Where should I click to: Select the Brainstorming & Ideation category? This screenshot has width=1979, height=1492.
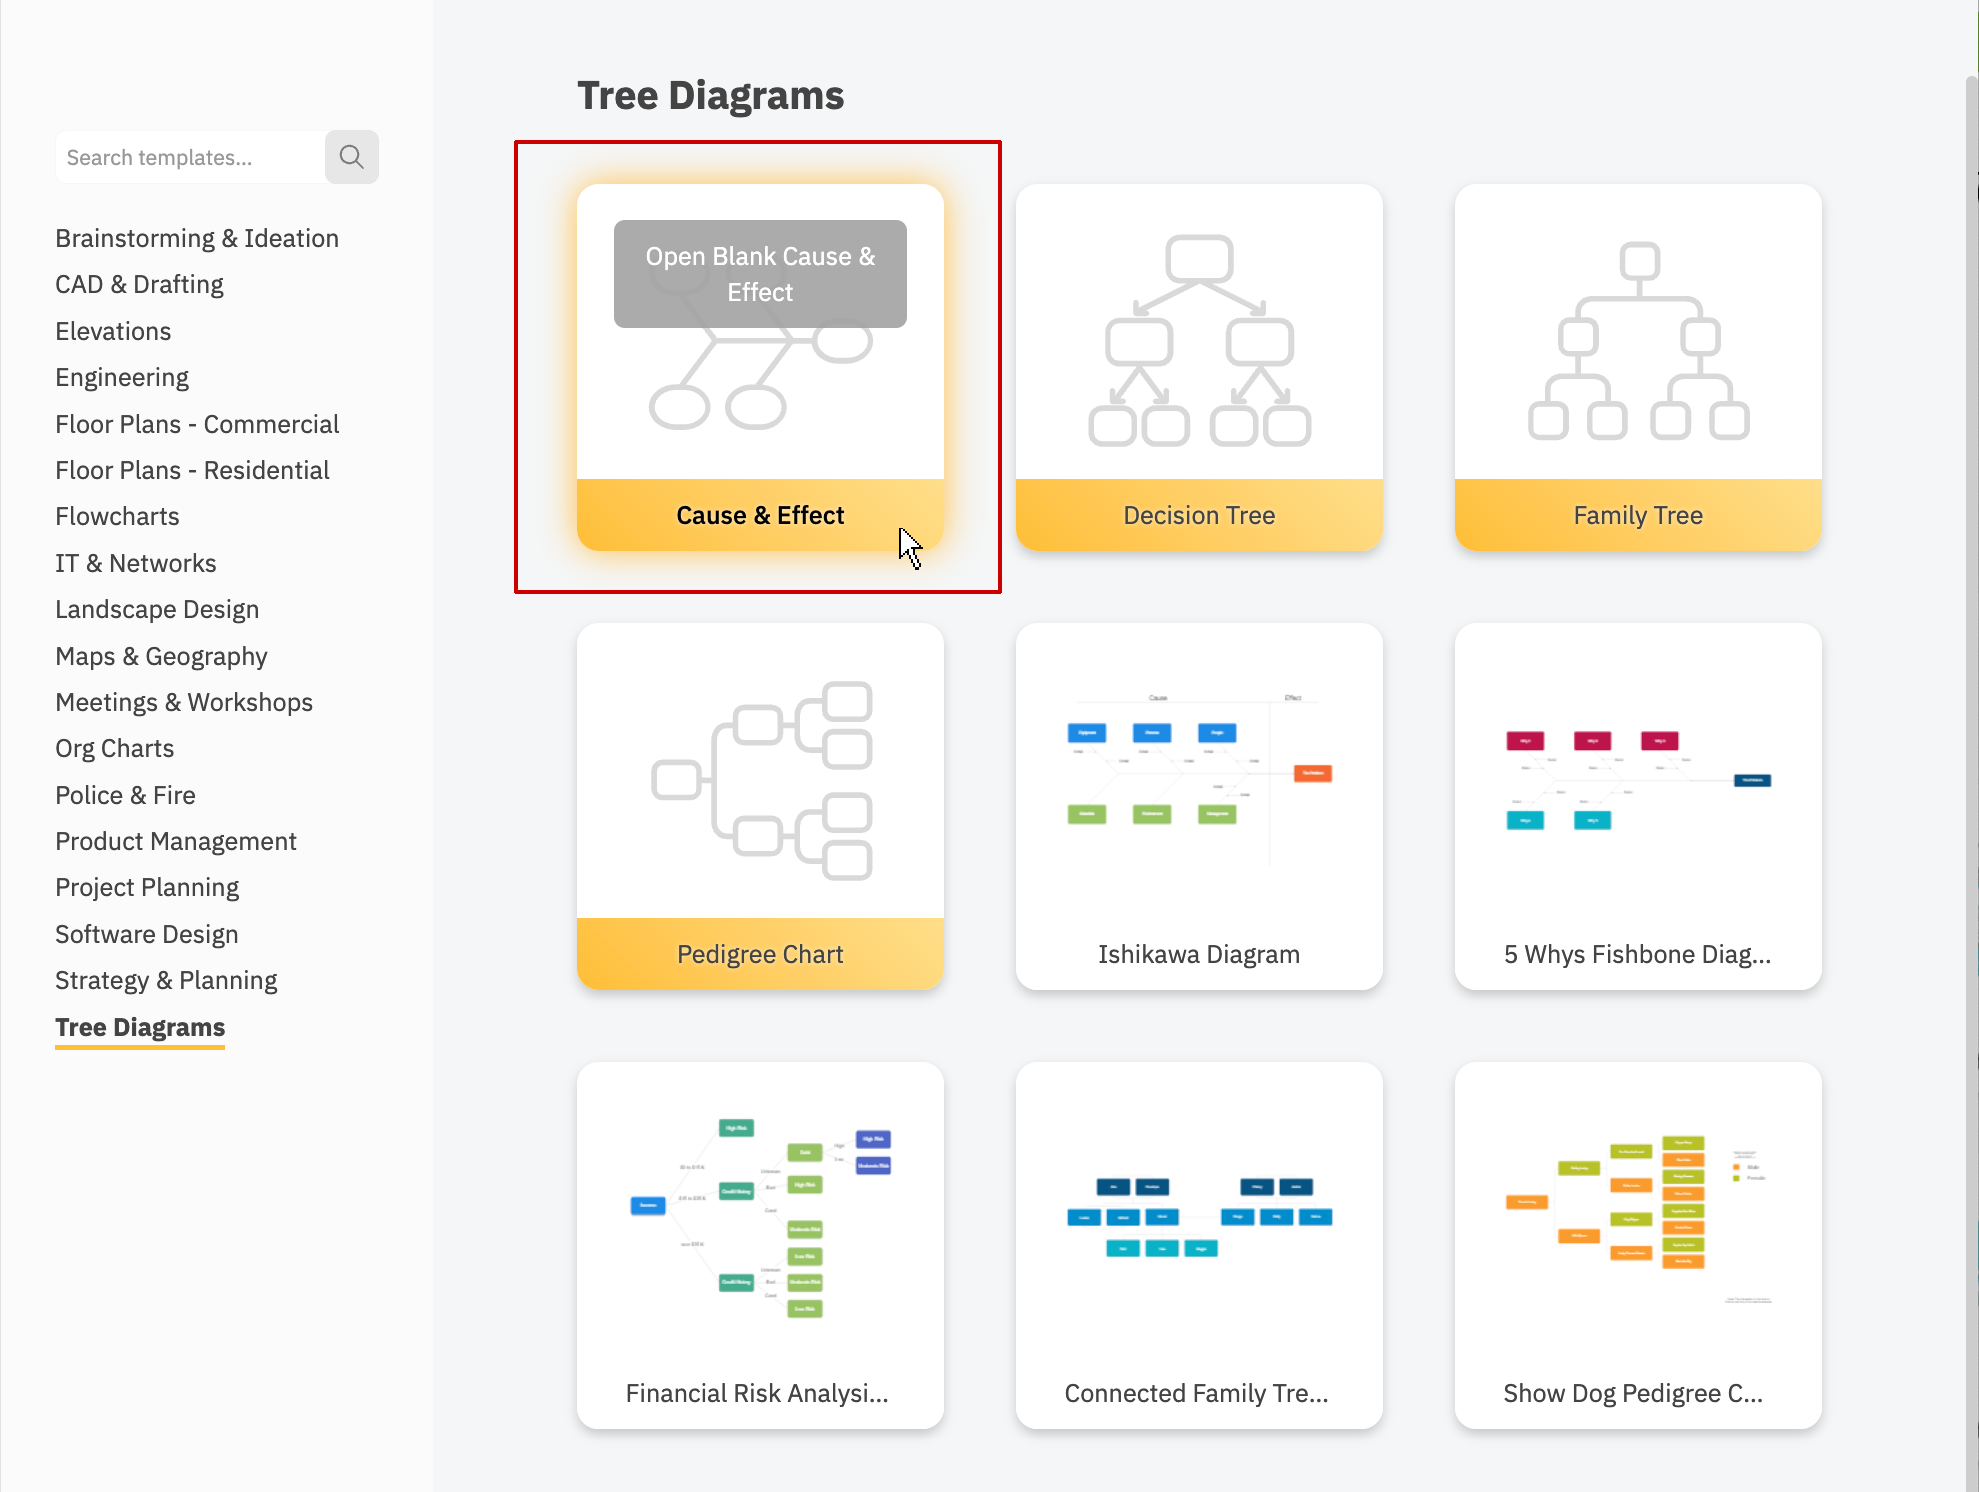click(x=197, y=238)
